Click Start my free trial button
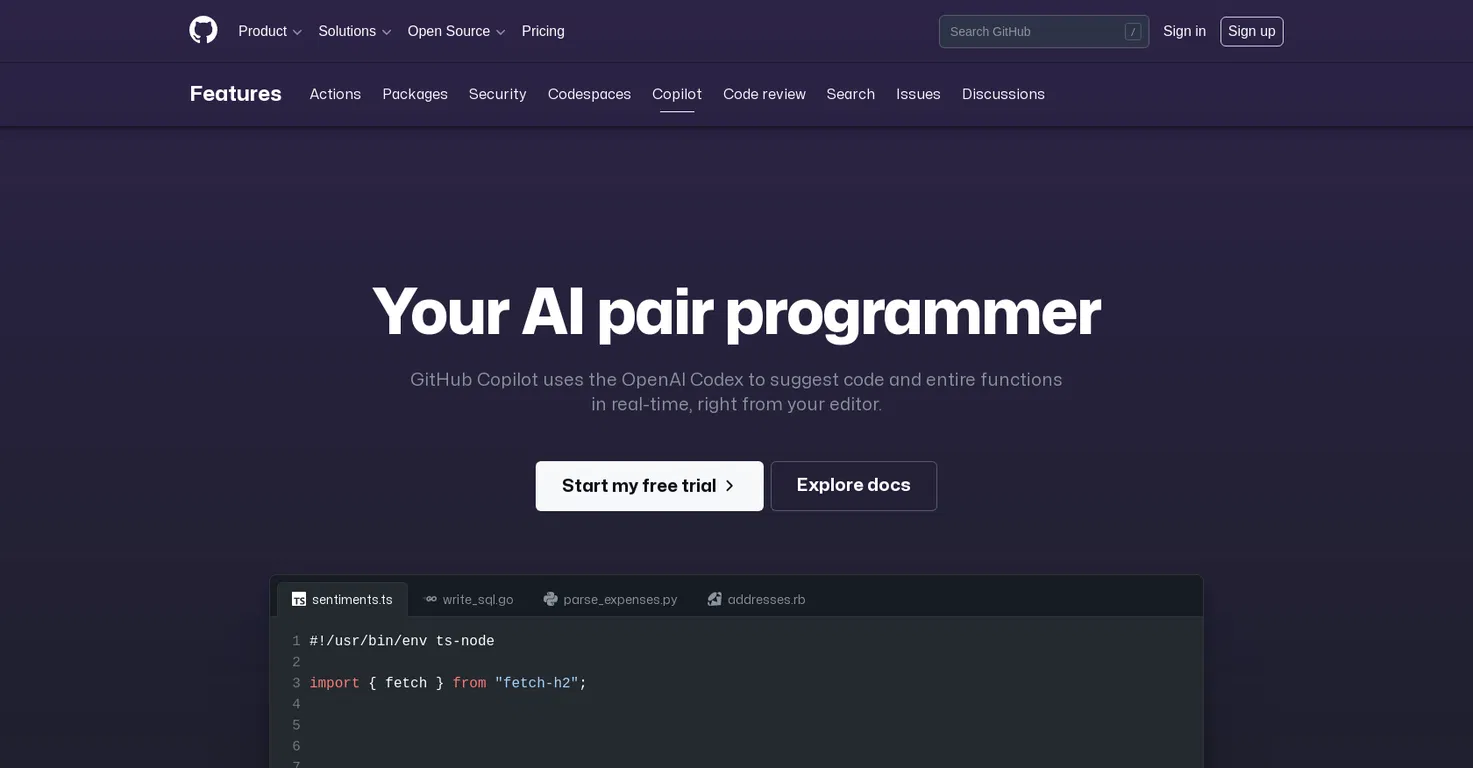The height and width of the screenshot is (768, 1473). [649, 486]
